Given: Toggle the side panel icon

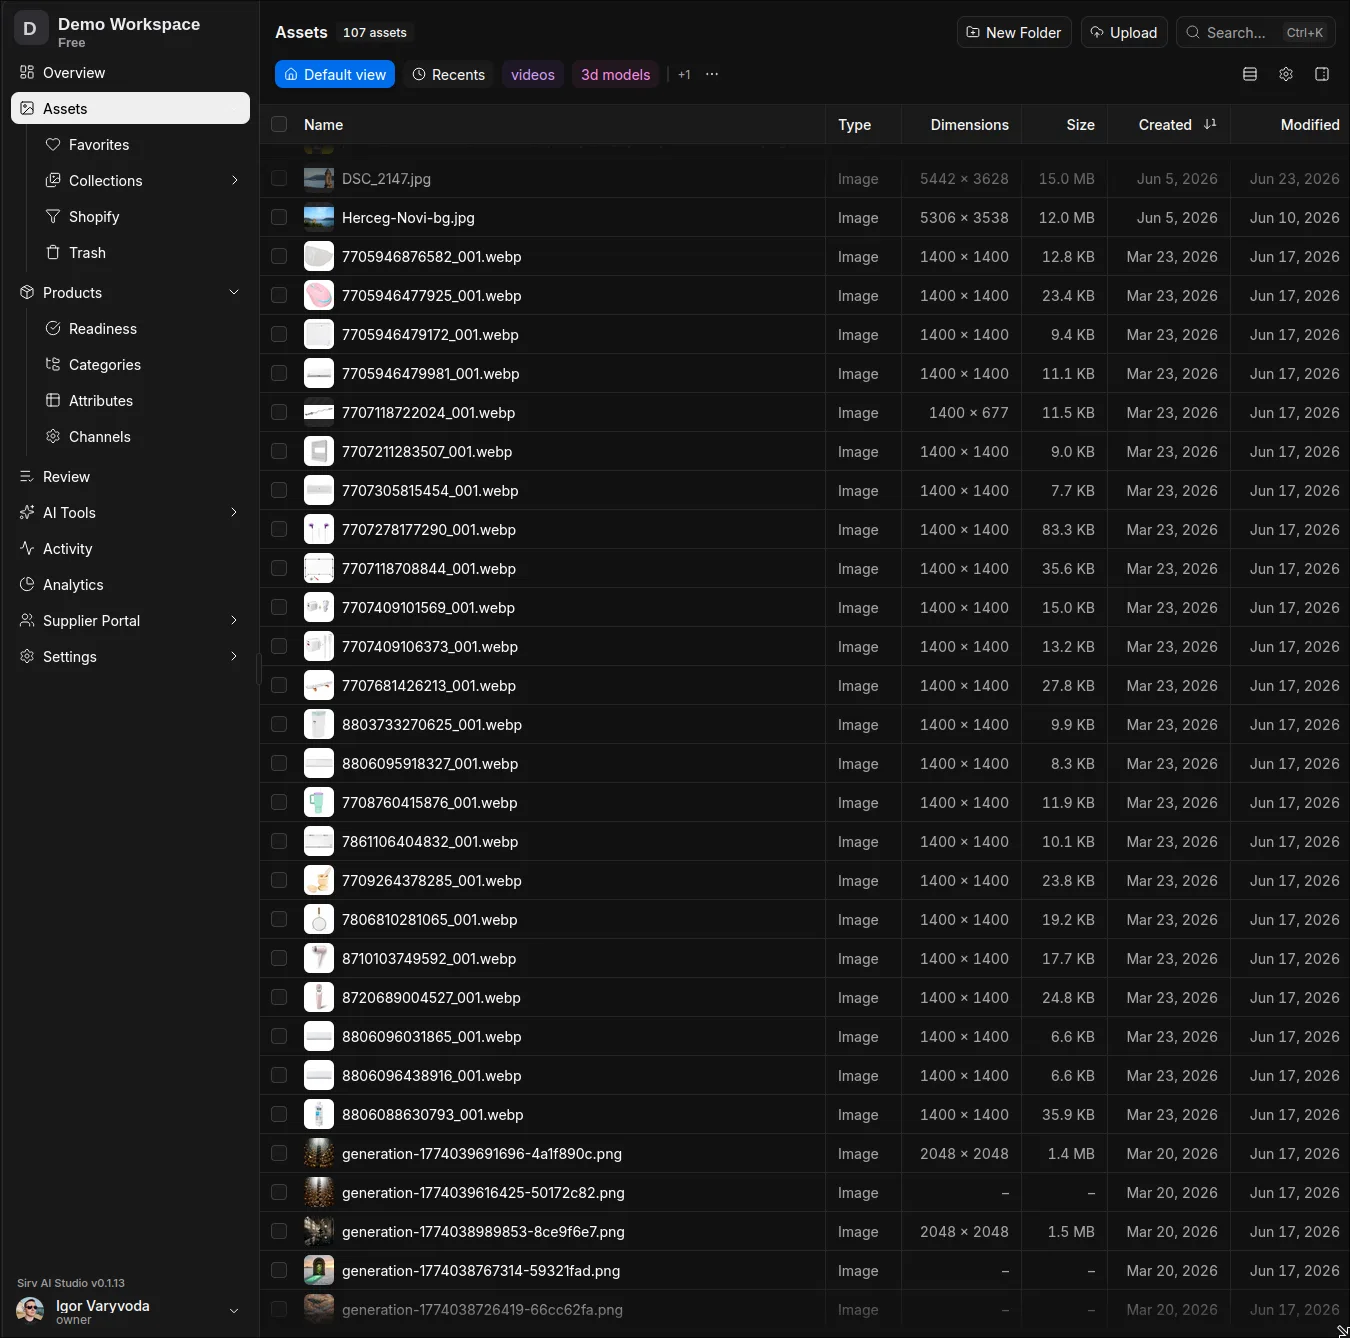Looking at the screenshot, I should click(x=1322, y=74).
